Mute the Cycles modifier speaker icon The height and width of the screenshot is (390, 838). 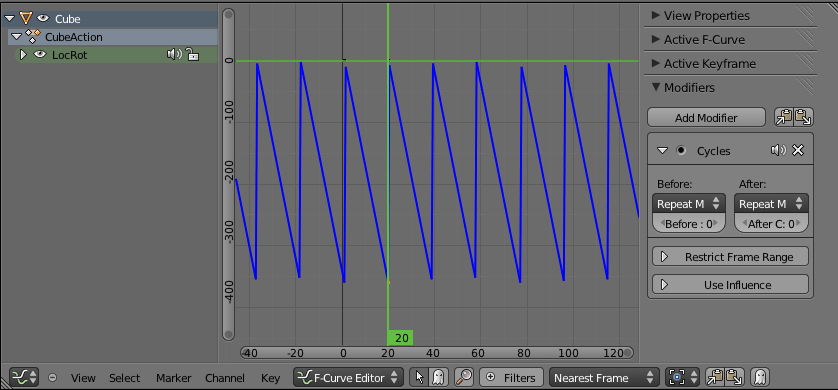(x=778, y=151)
